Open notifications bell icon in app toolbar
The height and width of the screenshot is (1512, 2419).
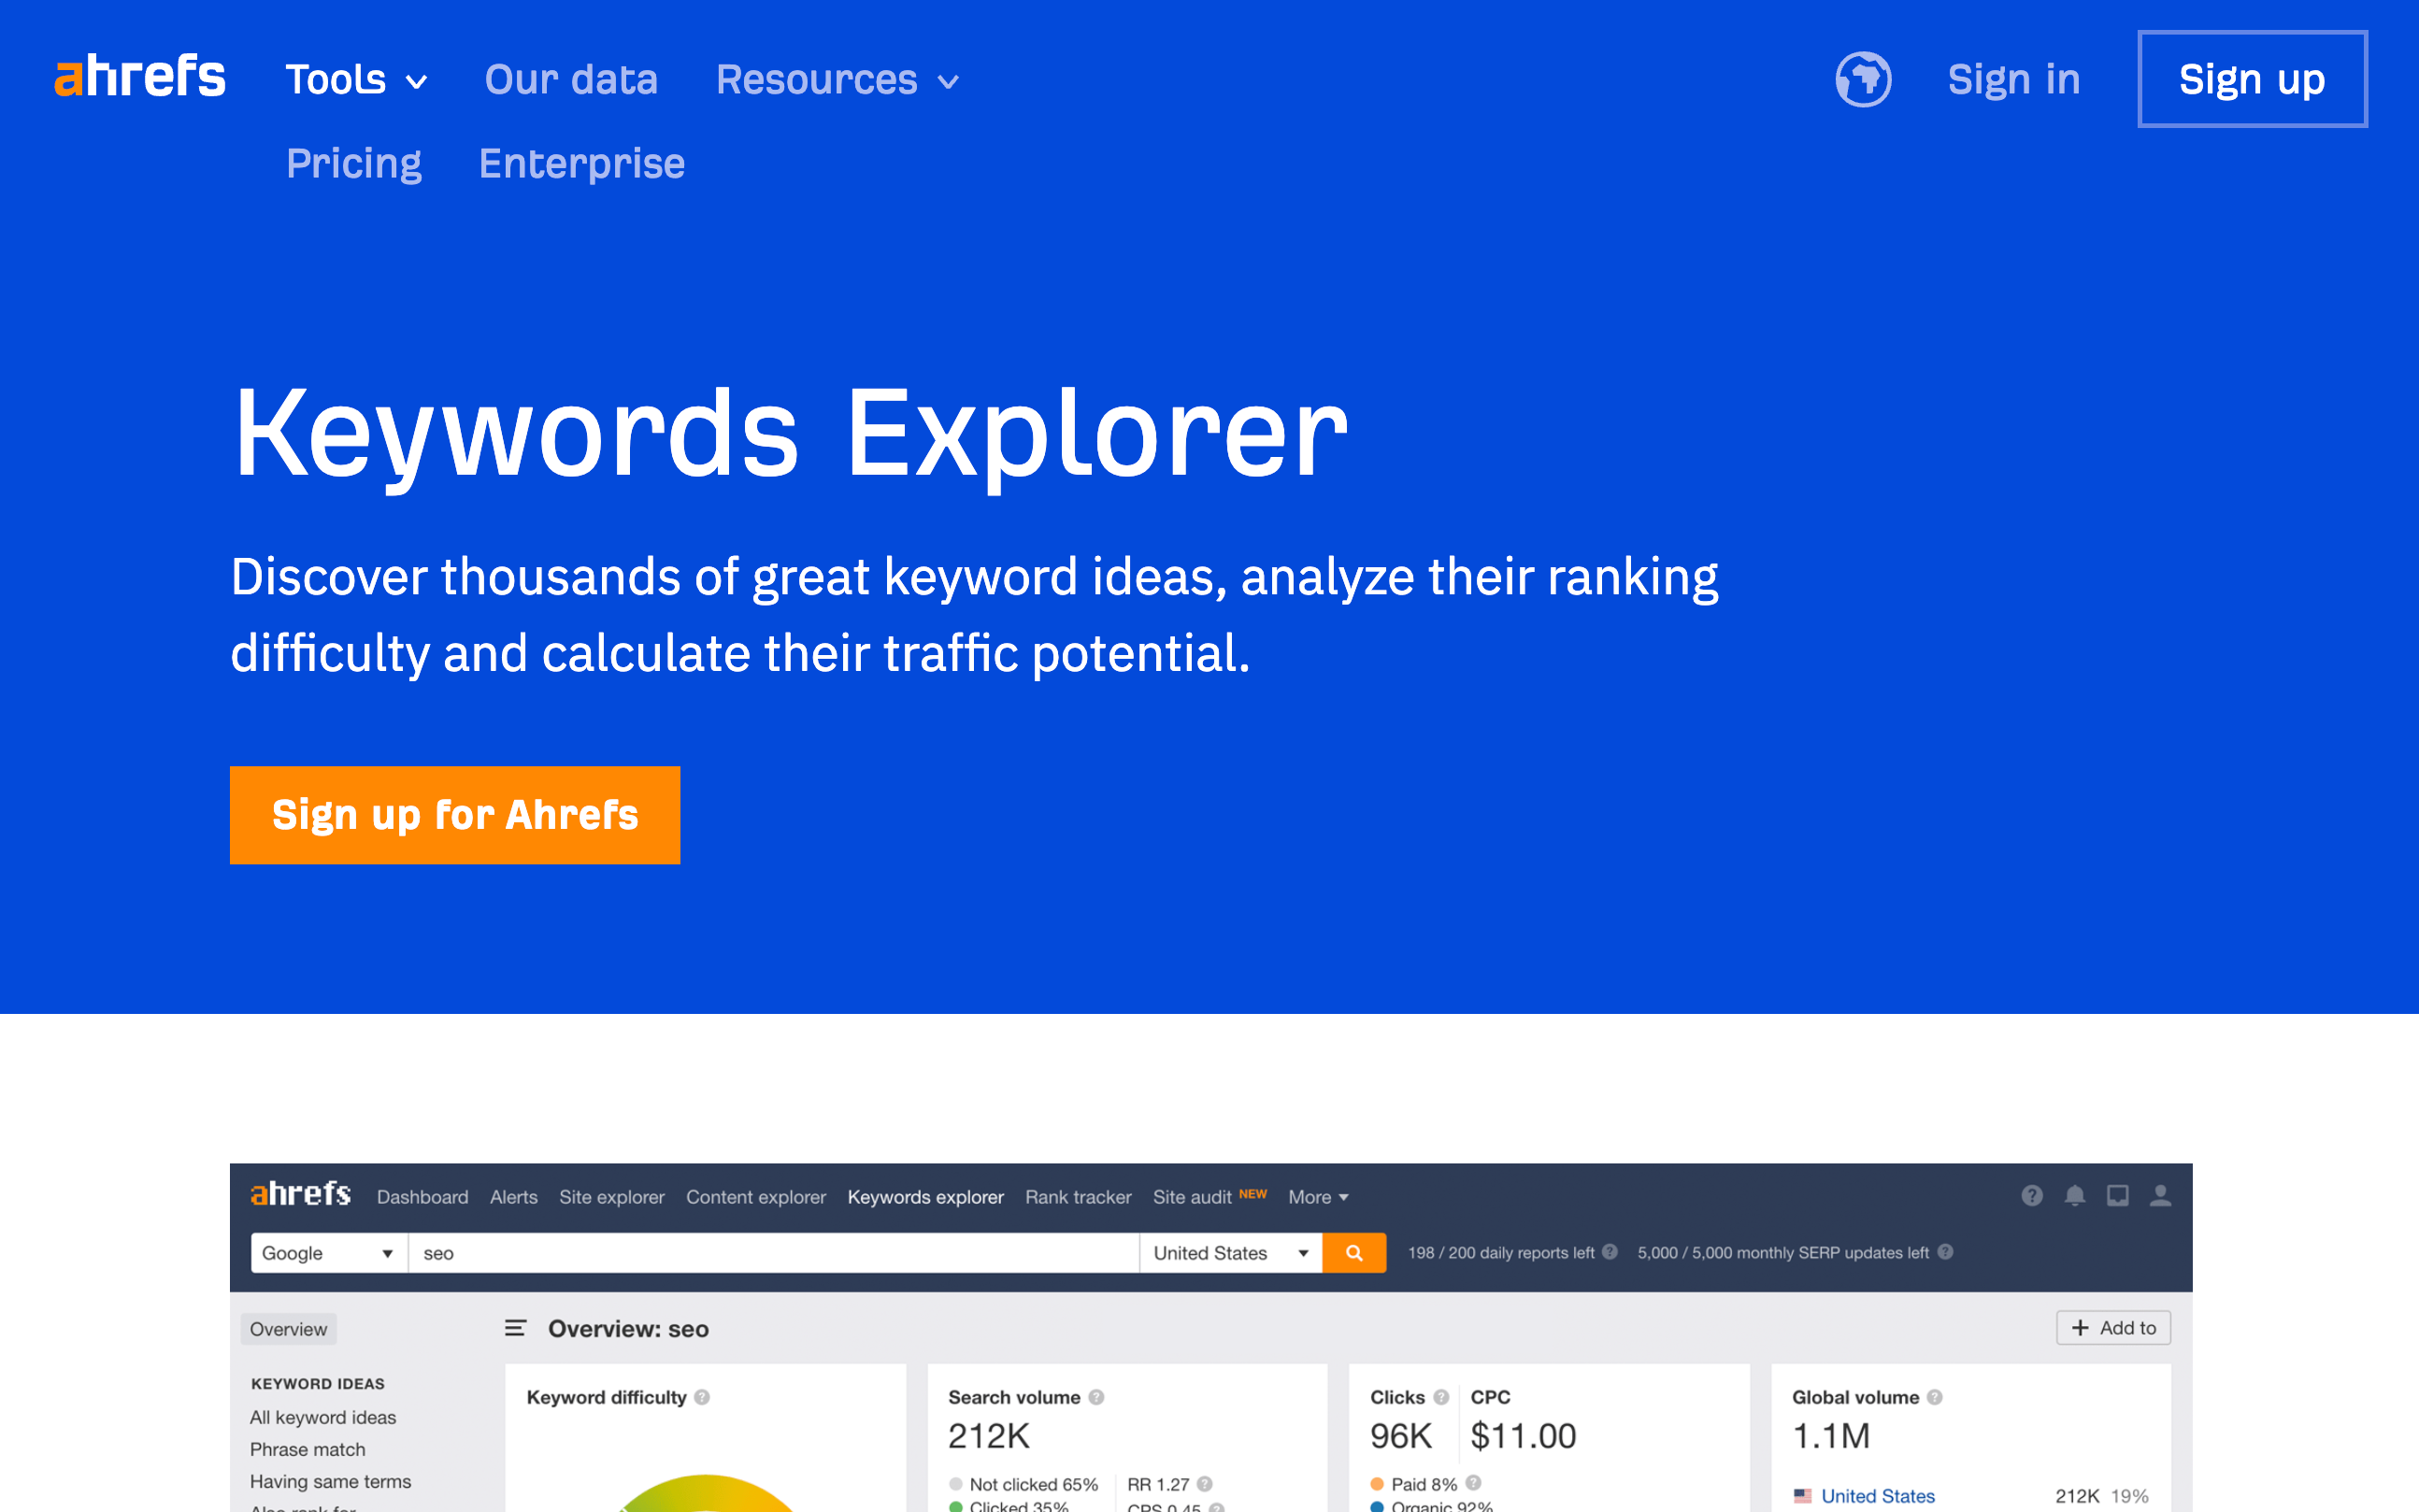[x=2075, y=1196]
